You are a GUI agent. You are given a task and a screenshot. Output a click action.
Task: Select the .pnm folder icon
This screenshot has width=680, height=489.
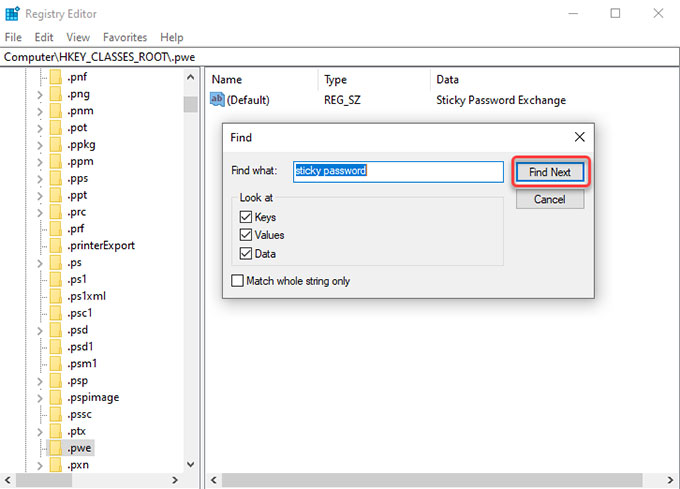pos(56,111)
